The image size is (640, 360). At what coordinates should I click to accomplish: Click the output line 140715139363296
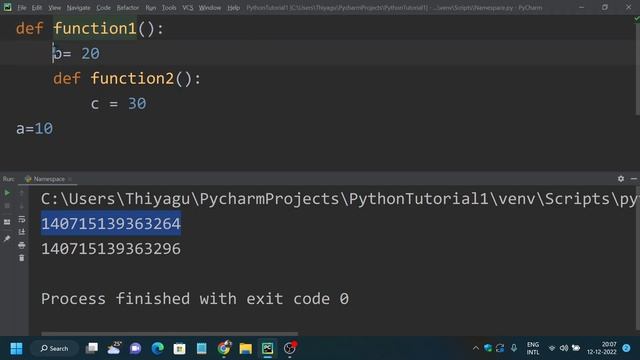[x=111, y=249]
